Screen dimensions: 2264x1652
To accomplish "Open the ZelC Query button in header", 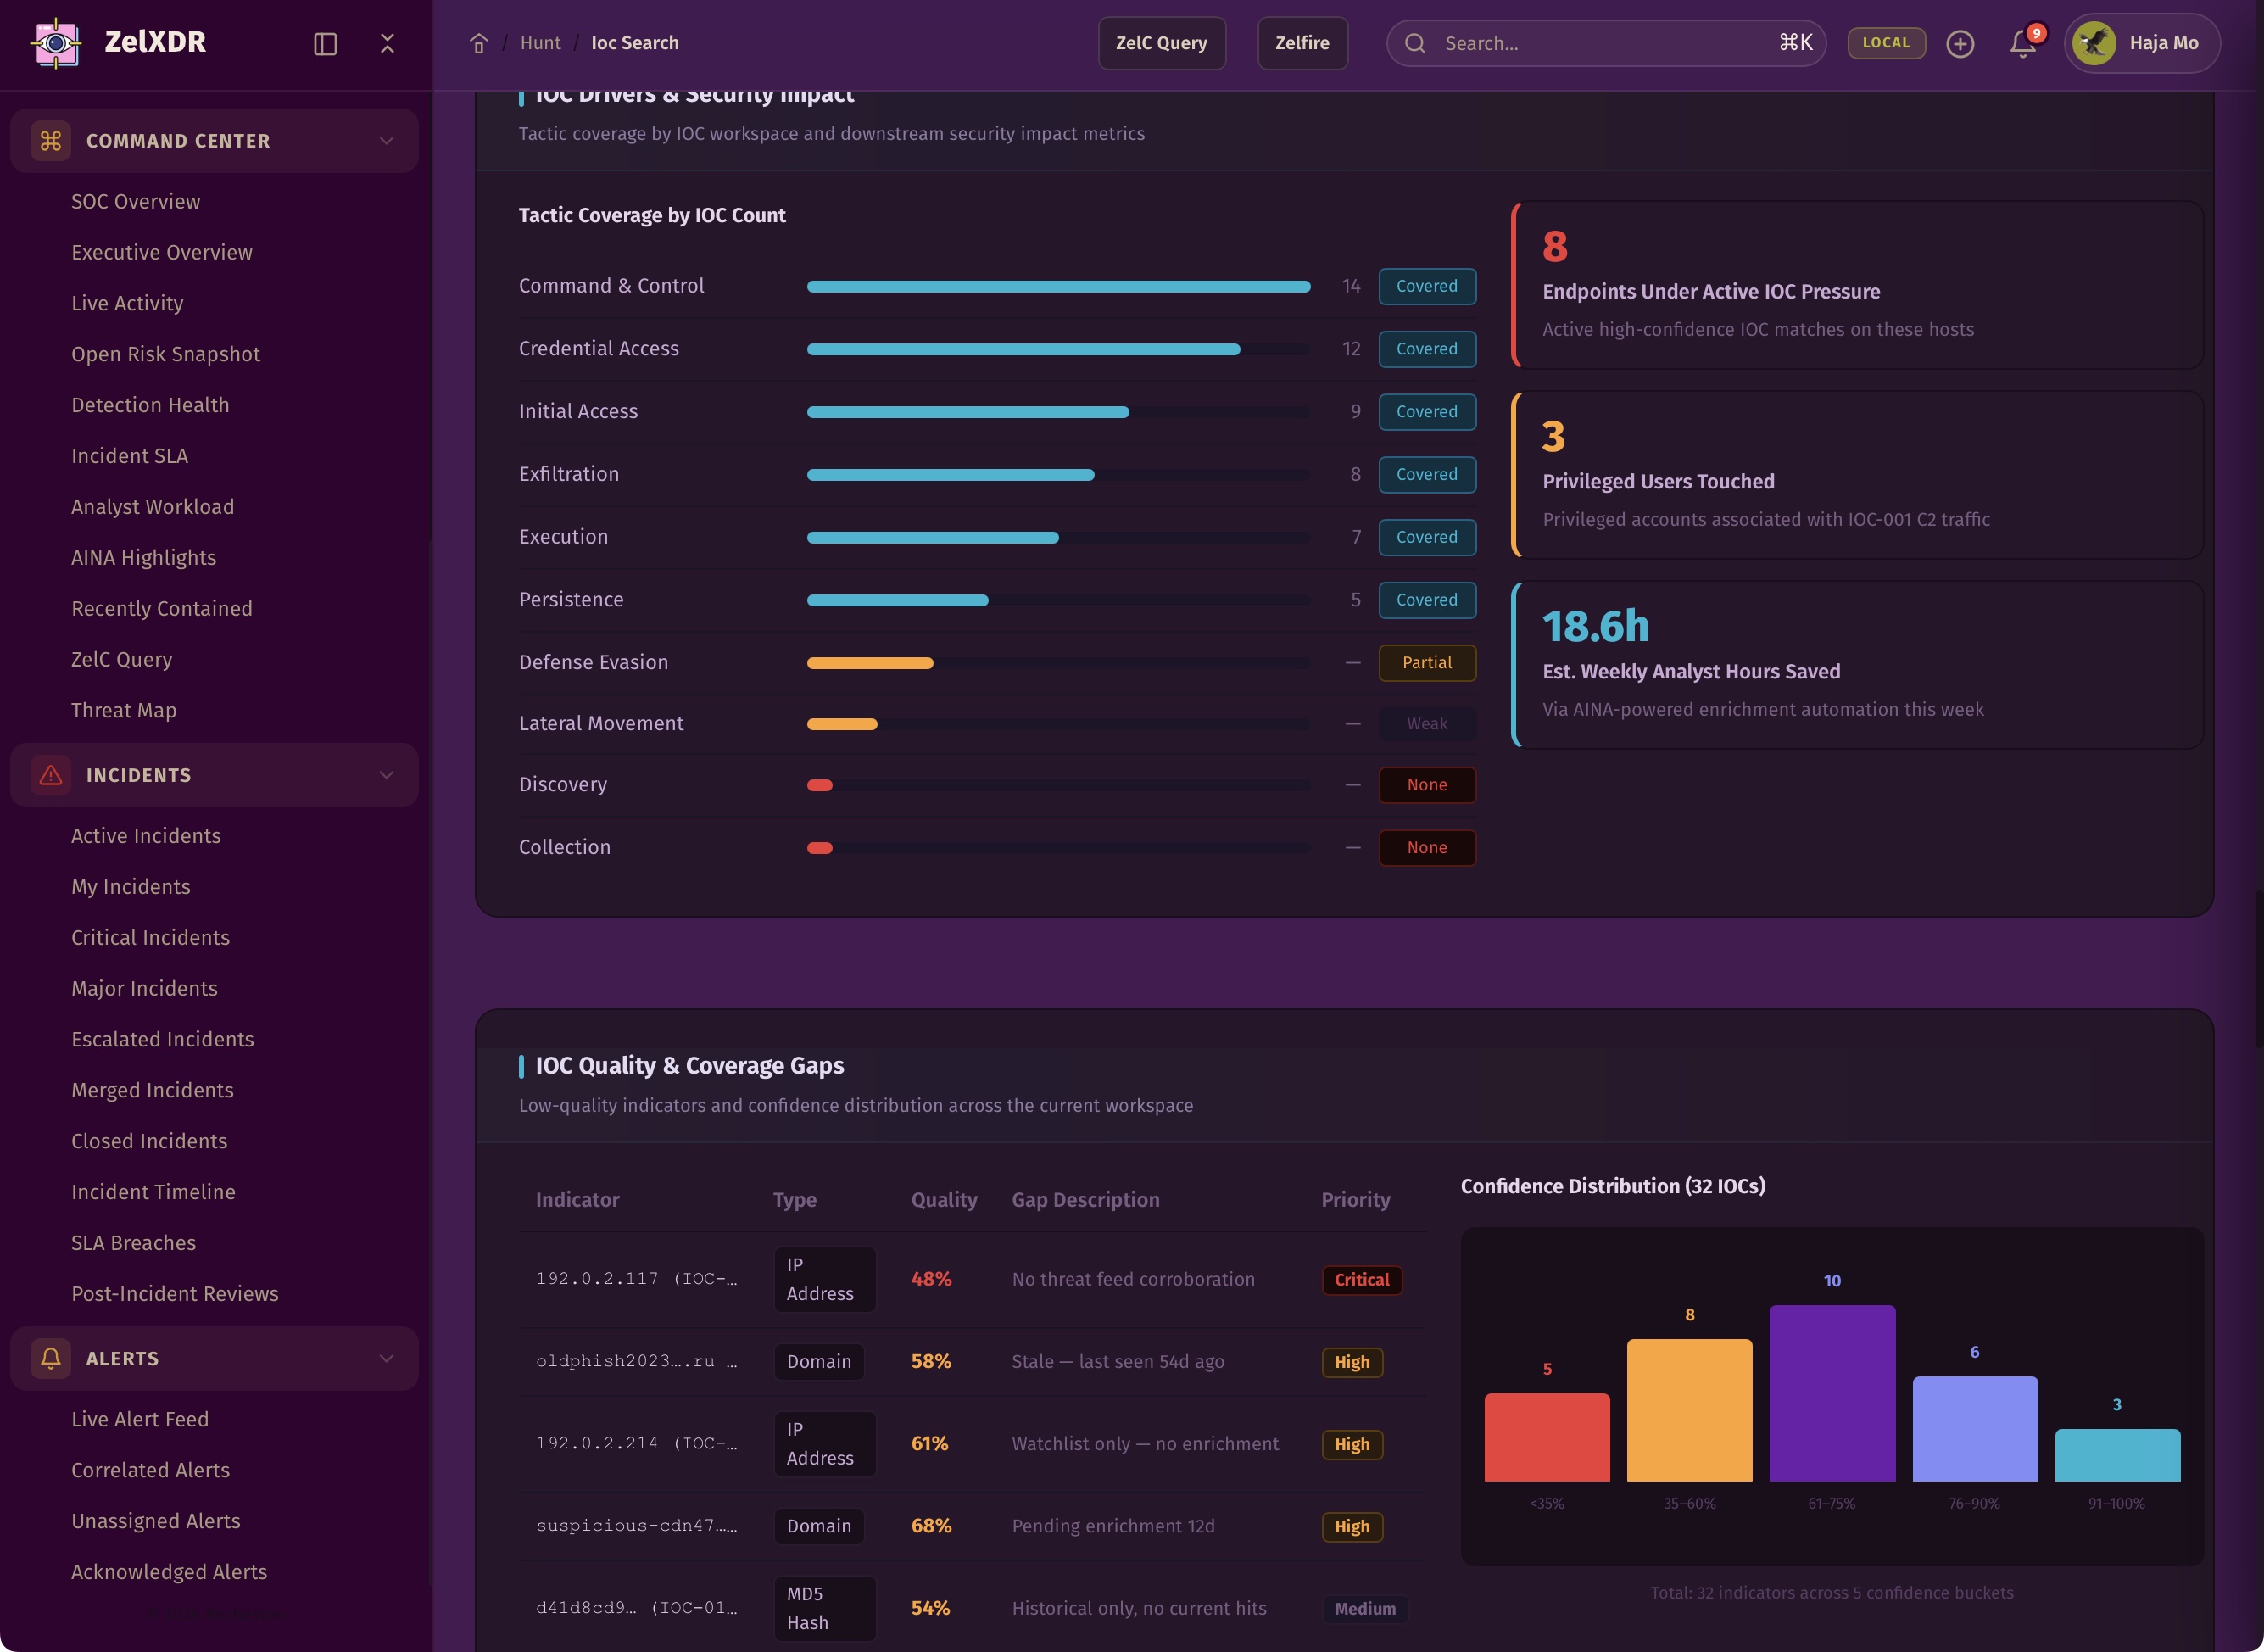I will (1161, 43).
